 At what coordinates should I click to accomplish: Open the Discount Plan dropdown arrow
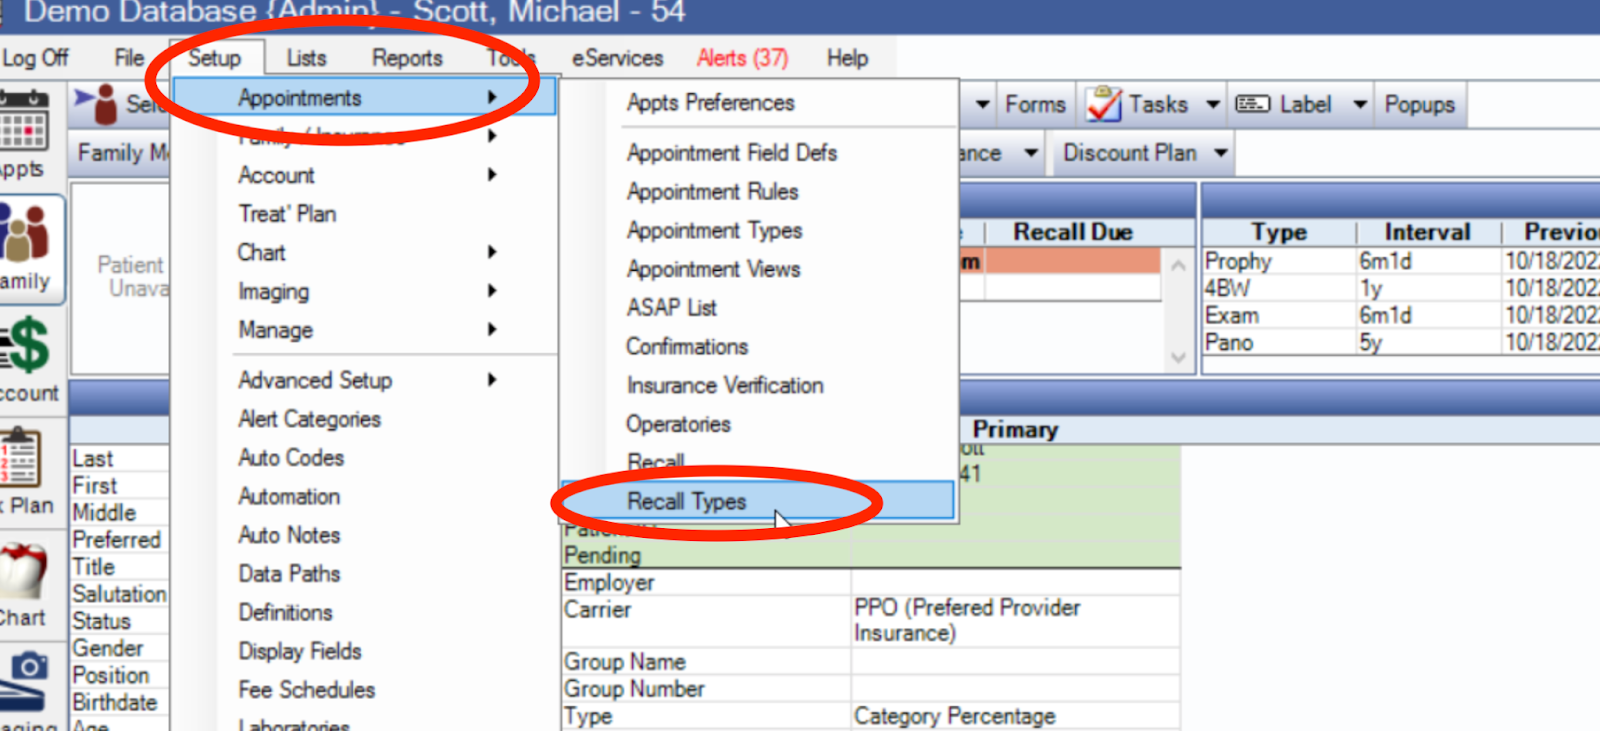click(x=1221, y=153)
